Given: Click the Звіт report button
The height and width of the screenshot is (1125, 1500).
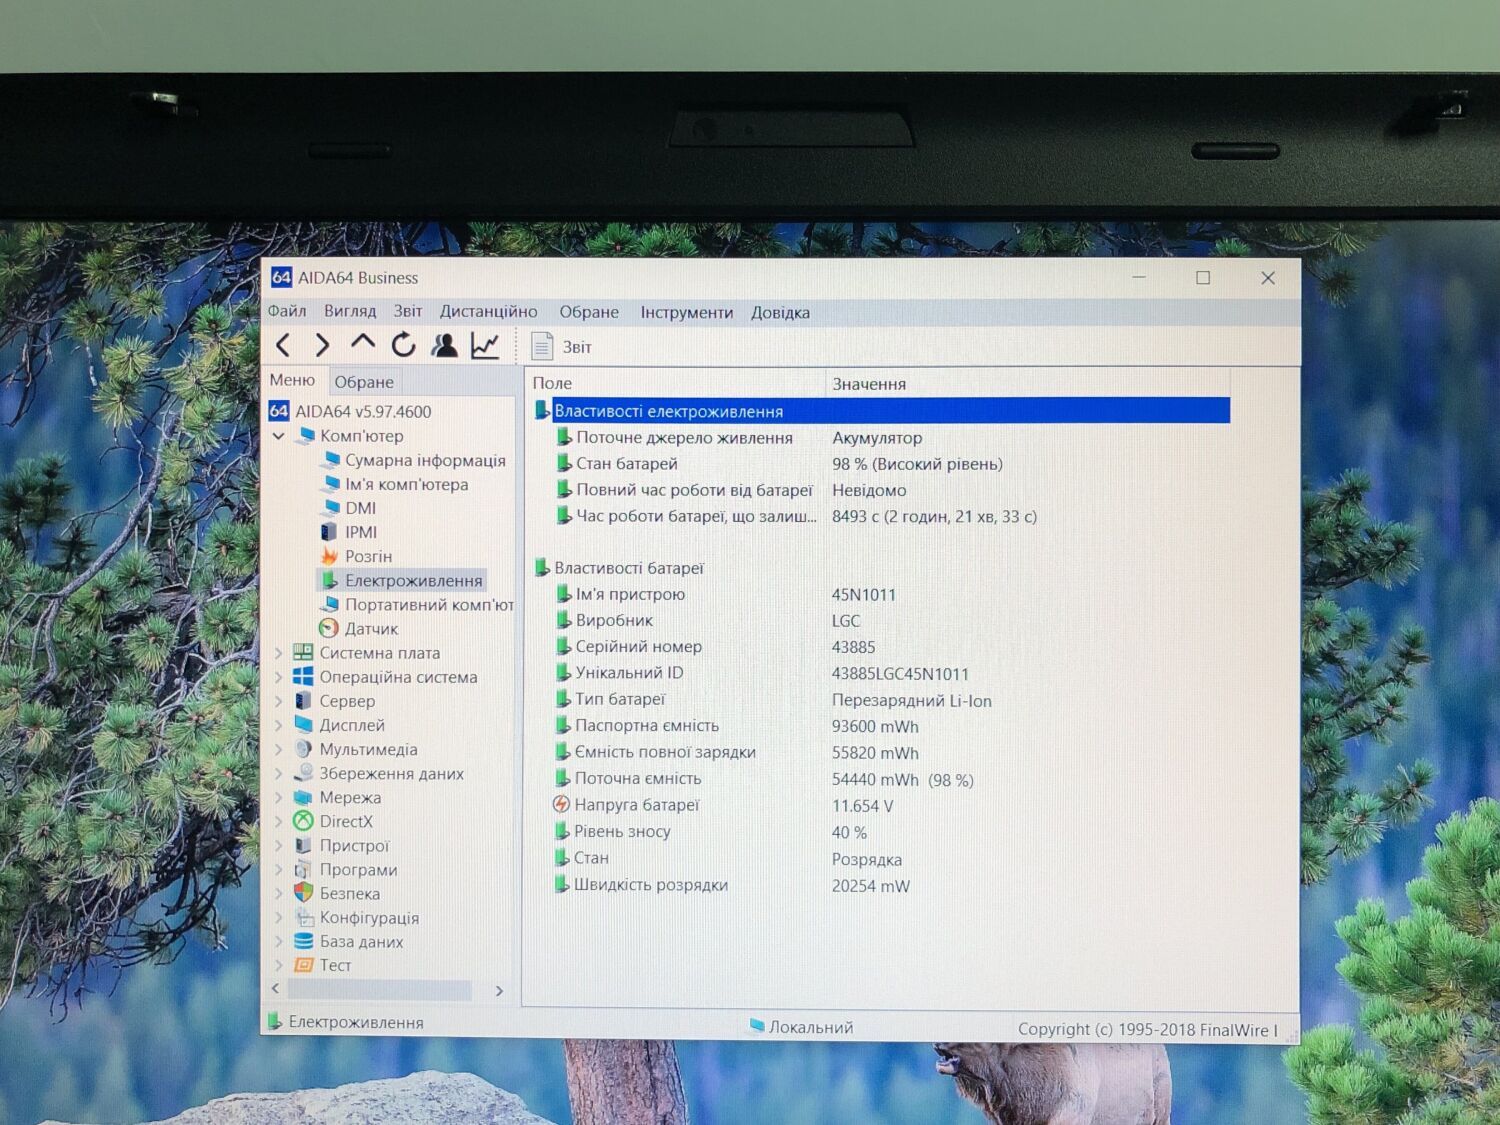Looking at the screenshot, I should [x=562, y=347].
